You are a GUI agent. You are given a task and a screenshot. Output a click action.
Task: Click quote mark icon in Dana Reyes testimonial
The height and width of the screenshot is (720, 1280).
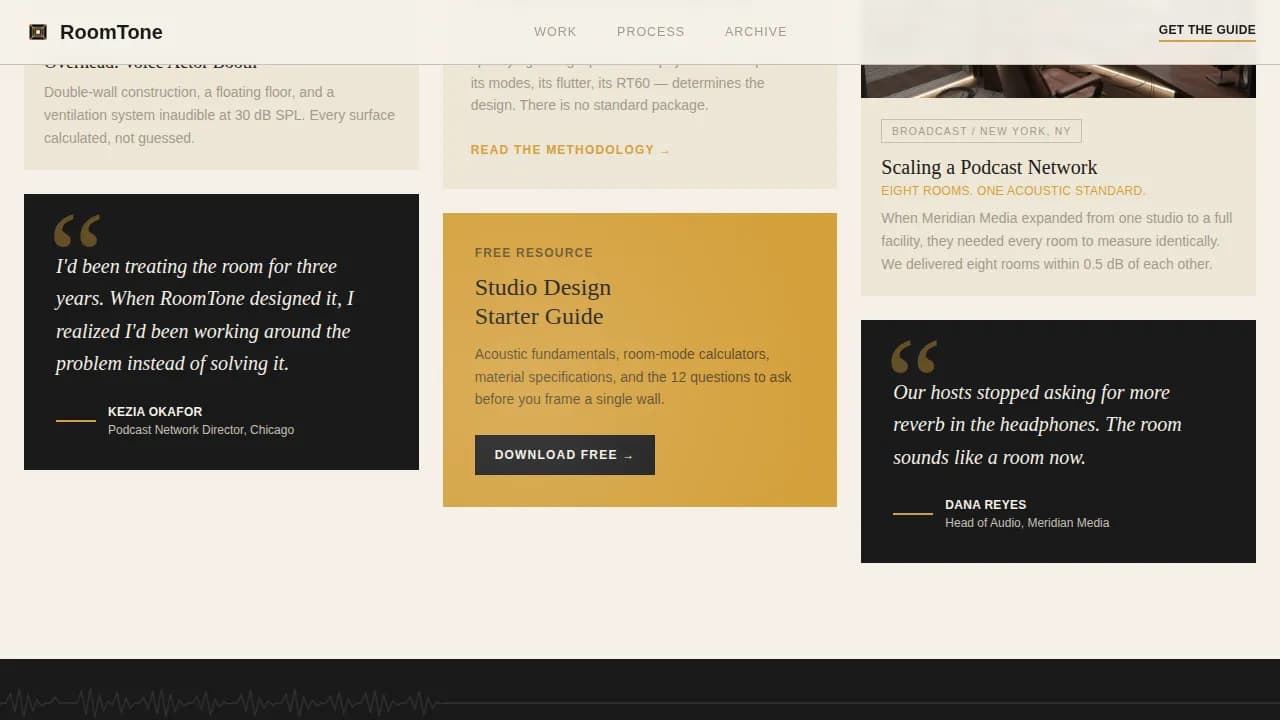(x=913, y=357)
